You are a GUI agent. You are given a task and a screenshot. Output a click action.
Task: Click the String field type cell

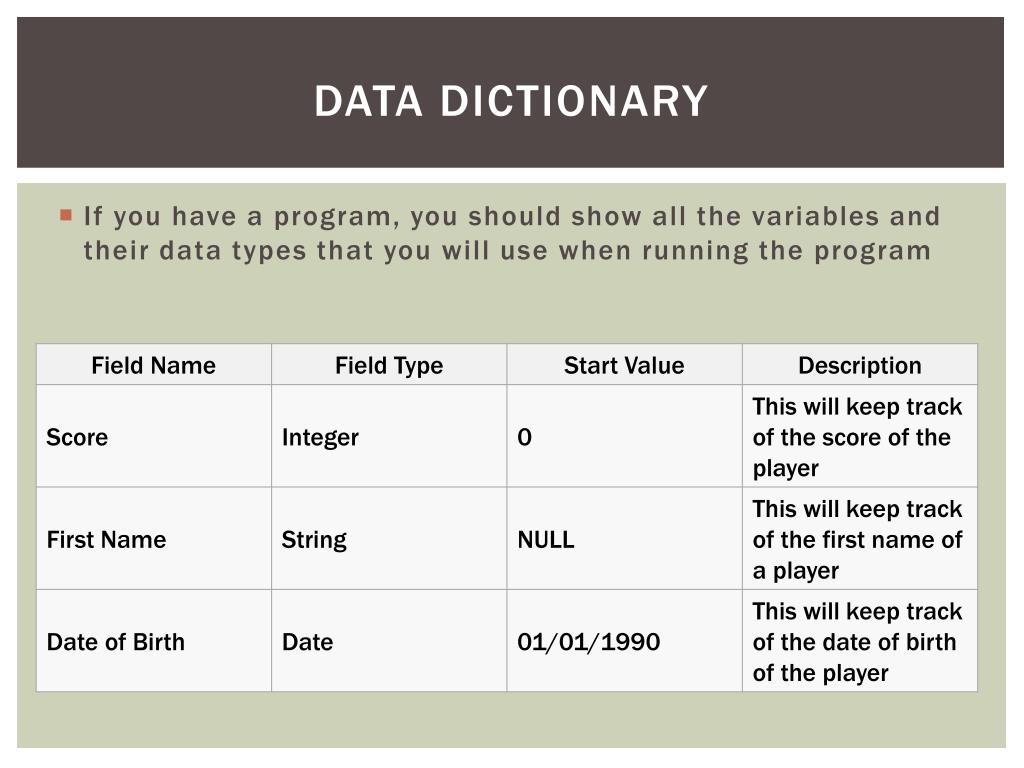point(389,539)
